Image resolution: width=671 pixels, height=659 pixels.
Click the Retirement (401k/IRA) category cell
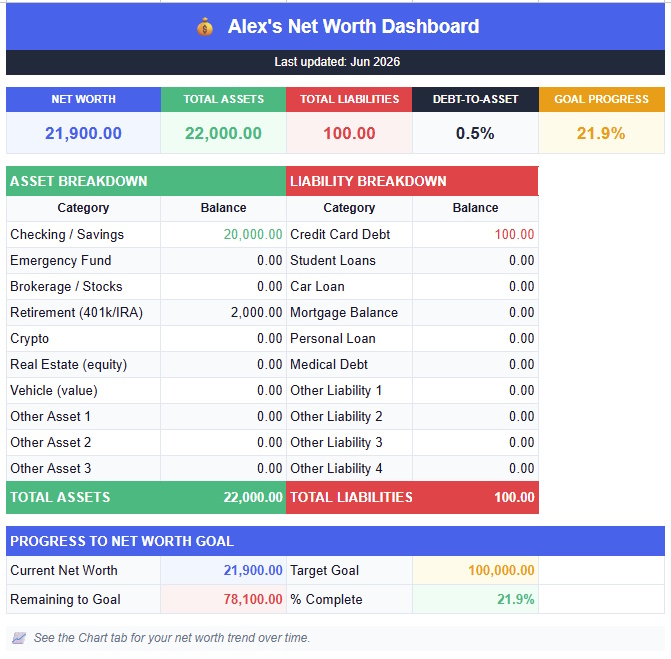pos(83,312)
